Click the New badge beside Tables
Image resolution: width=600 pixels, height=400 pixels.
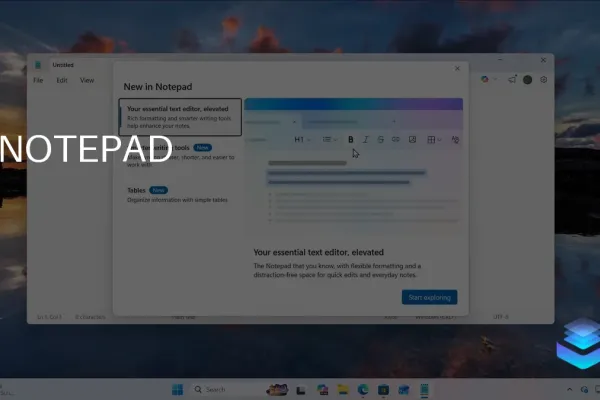coord(158,190)
